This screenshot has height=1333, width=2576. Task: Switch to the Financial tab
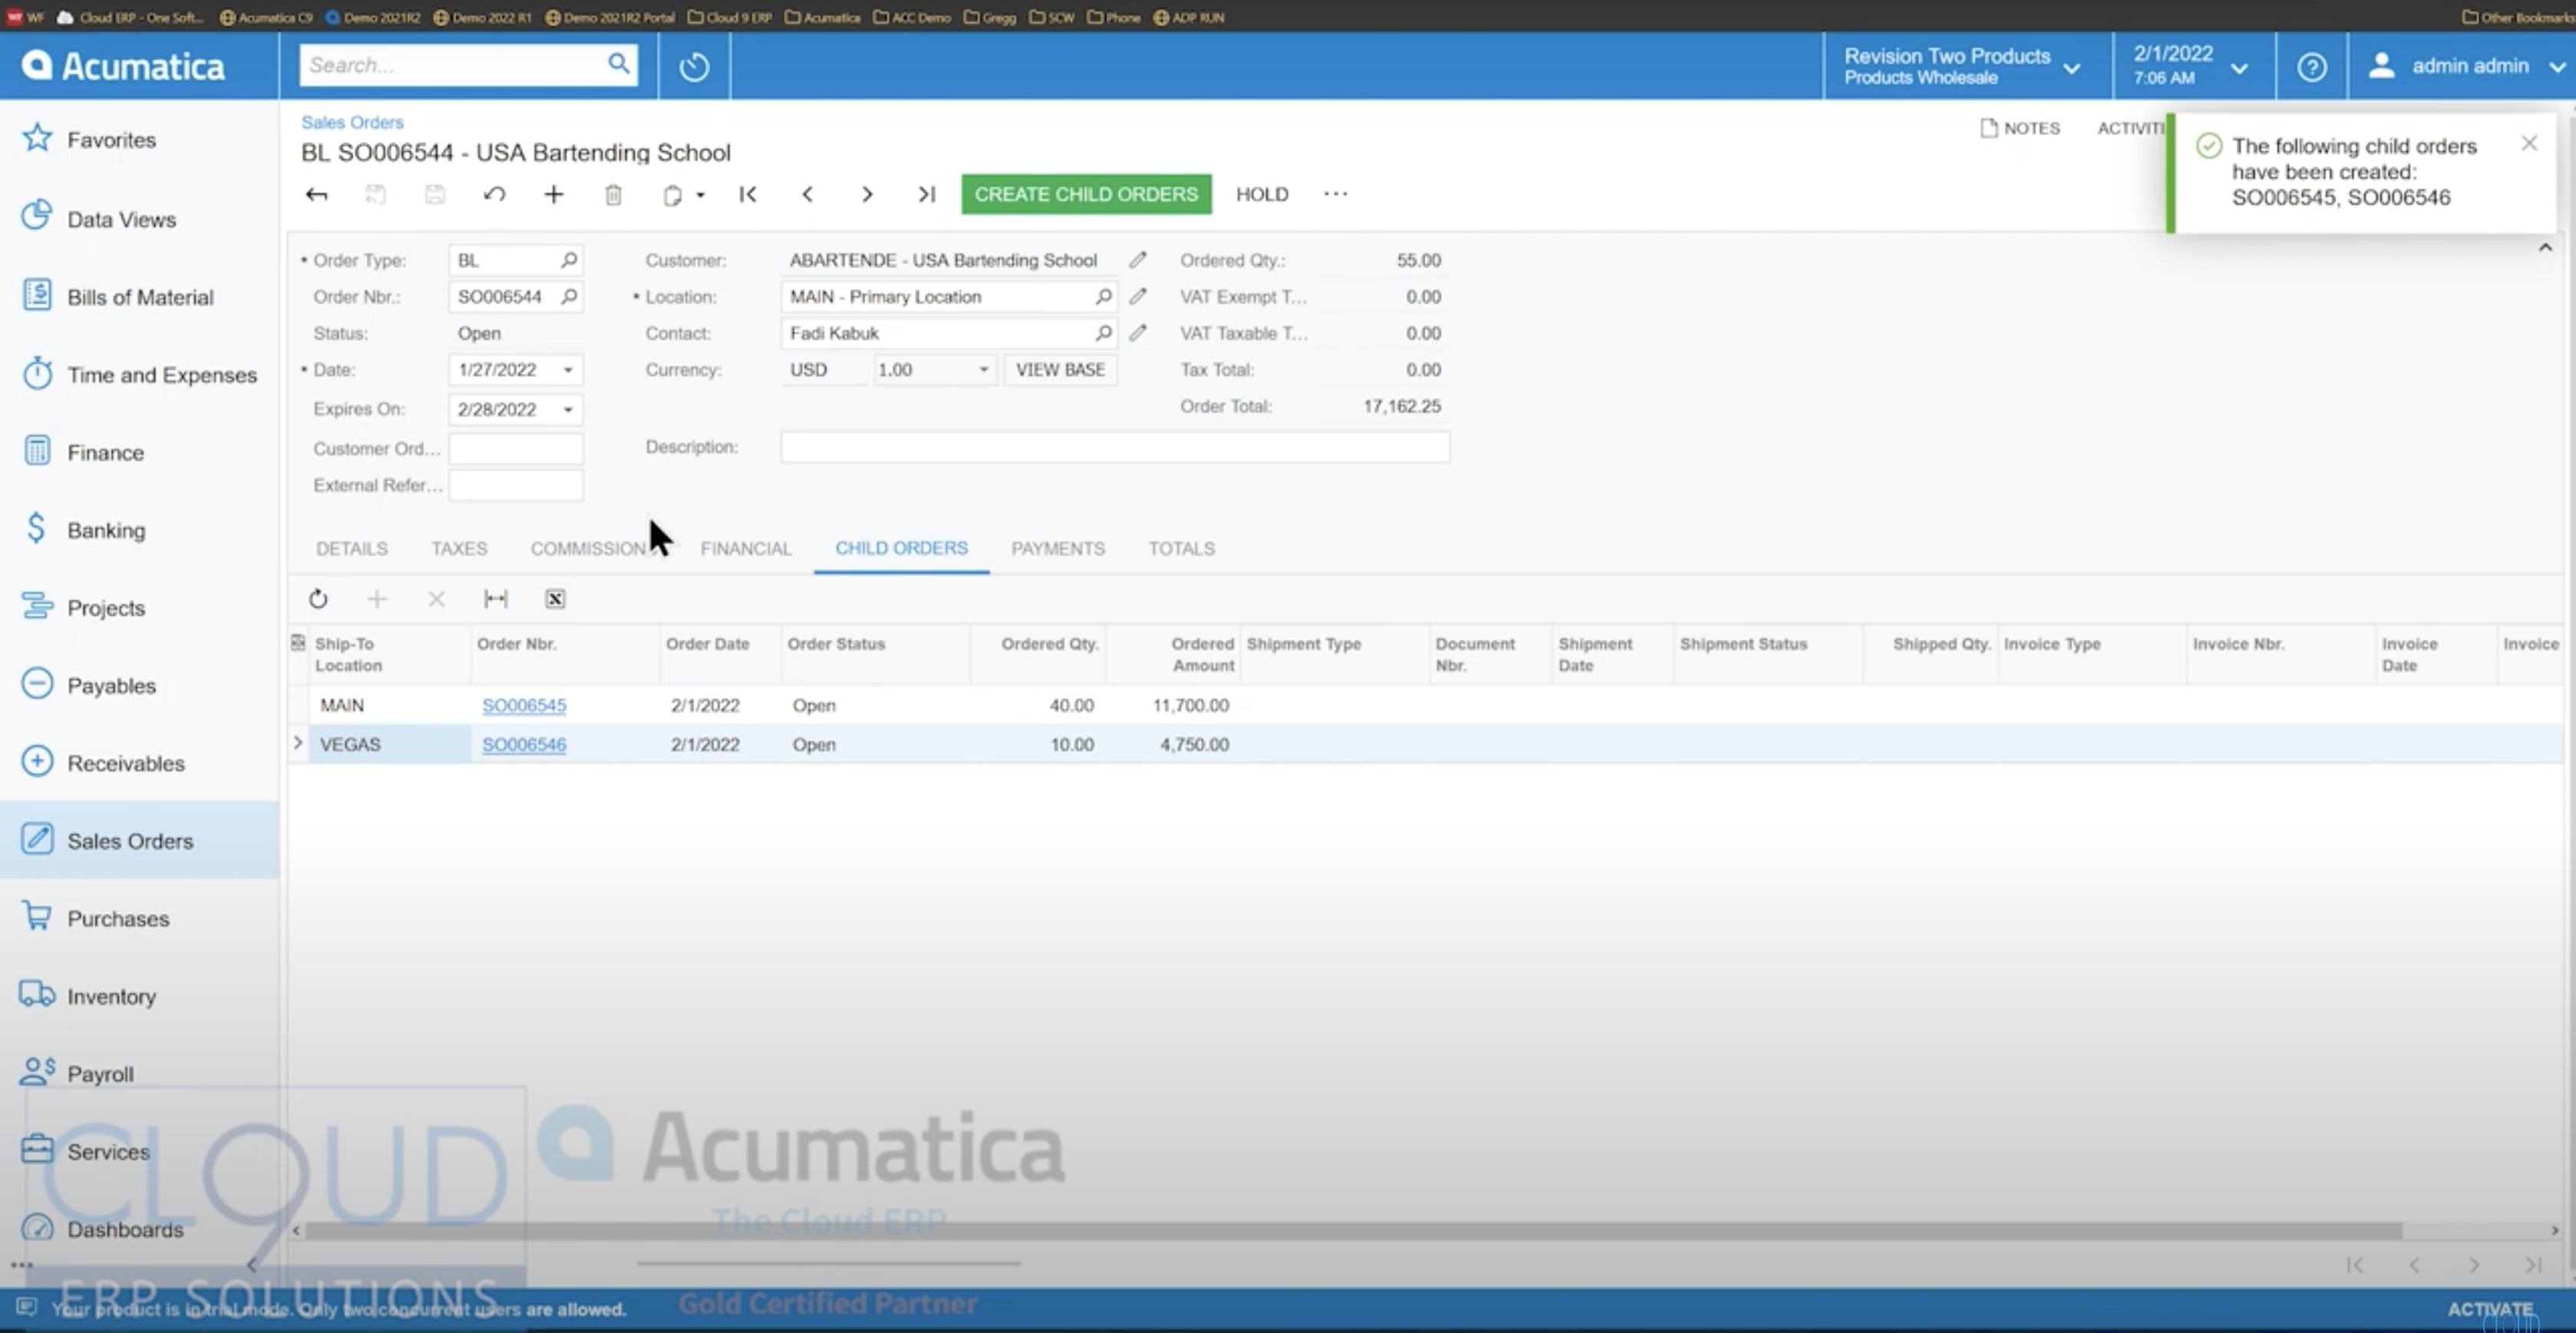[745, 548]
